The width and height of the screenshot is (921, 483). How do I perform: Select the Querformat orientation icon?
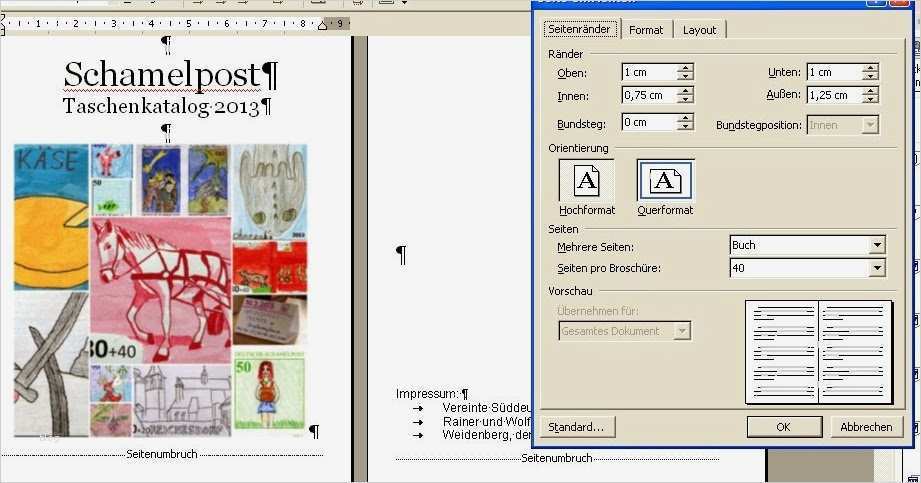pos(665,180)
